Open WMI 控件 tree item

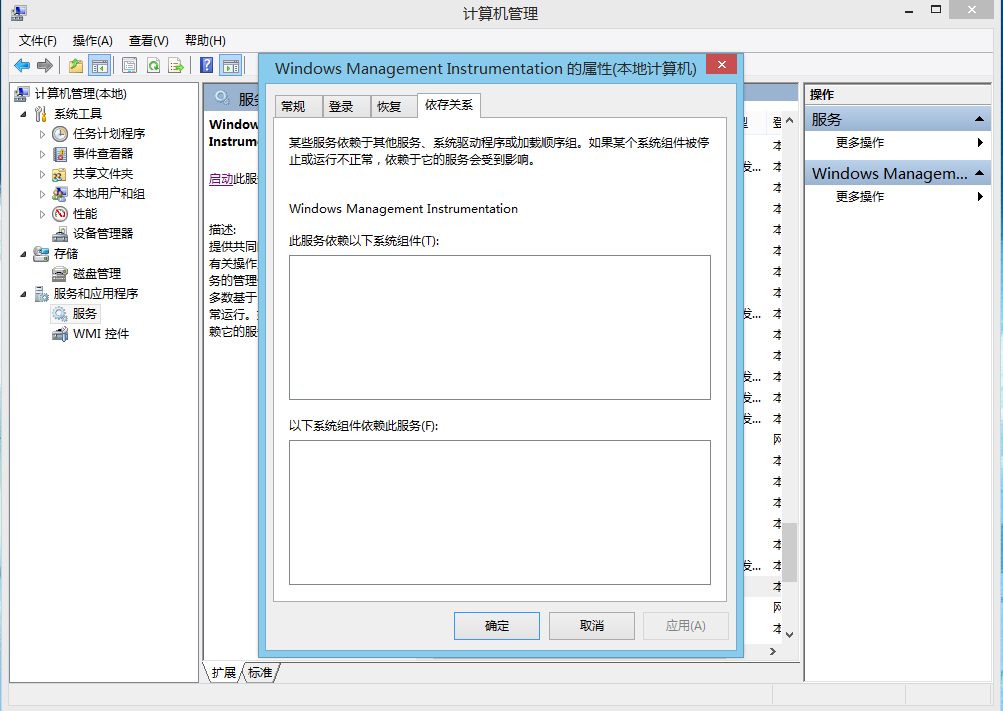coord(100,334)
